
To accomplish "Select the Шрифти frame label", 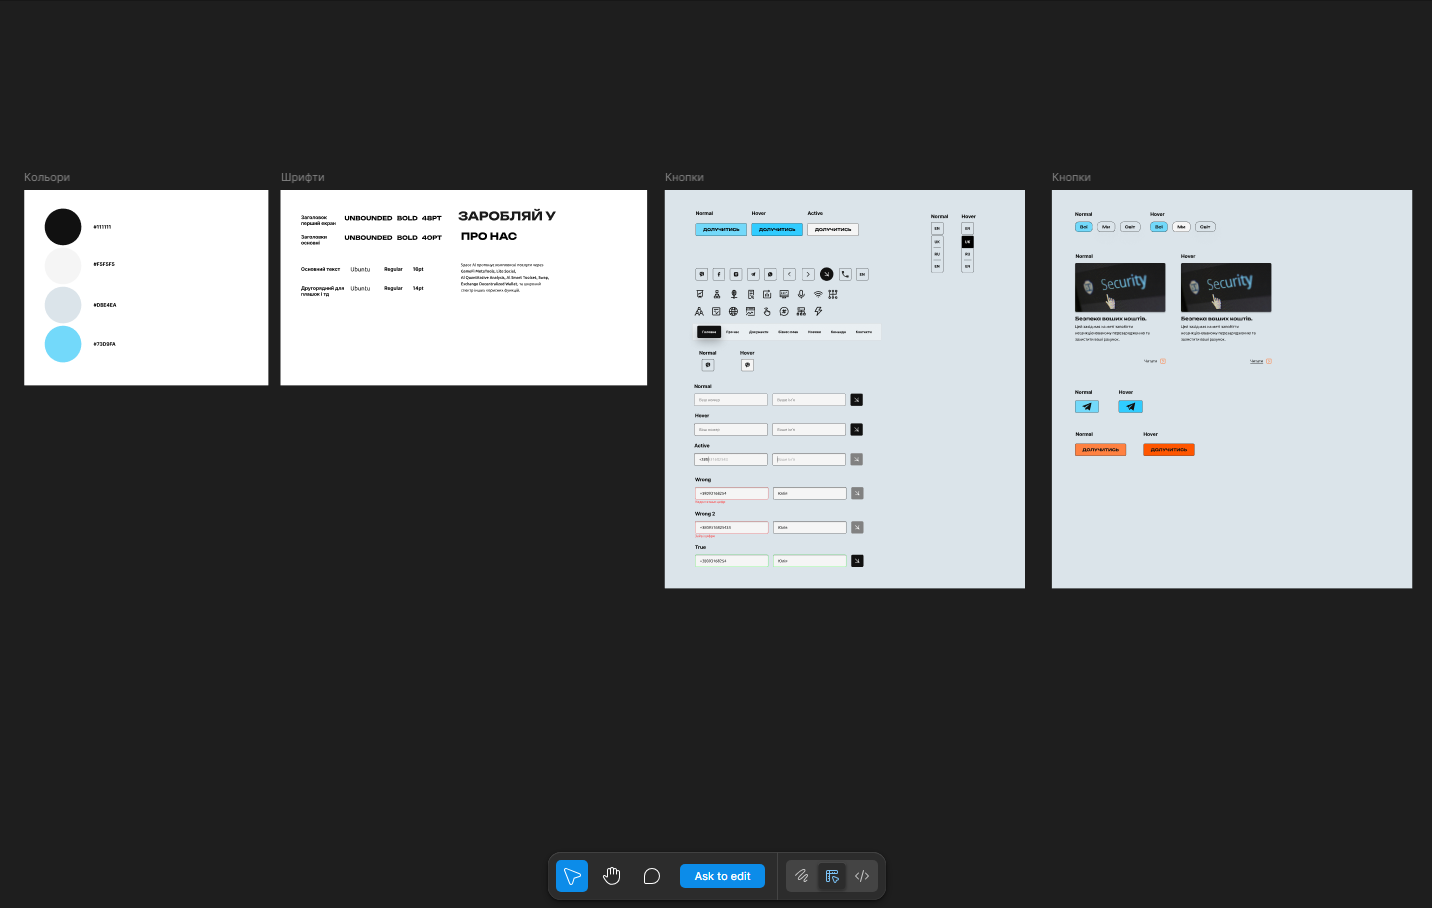I will (x=303, y=177).
